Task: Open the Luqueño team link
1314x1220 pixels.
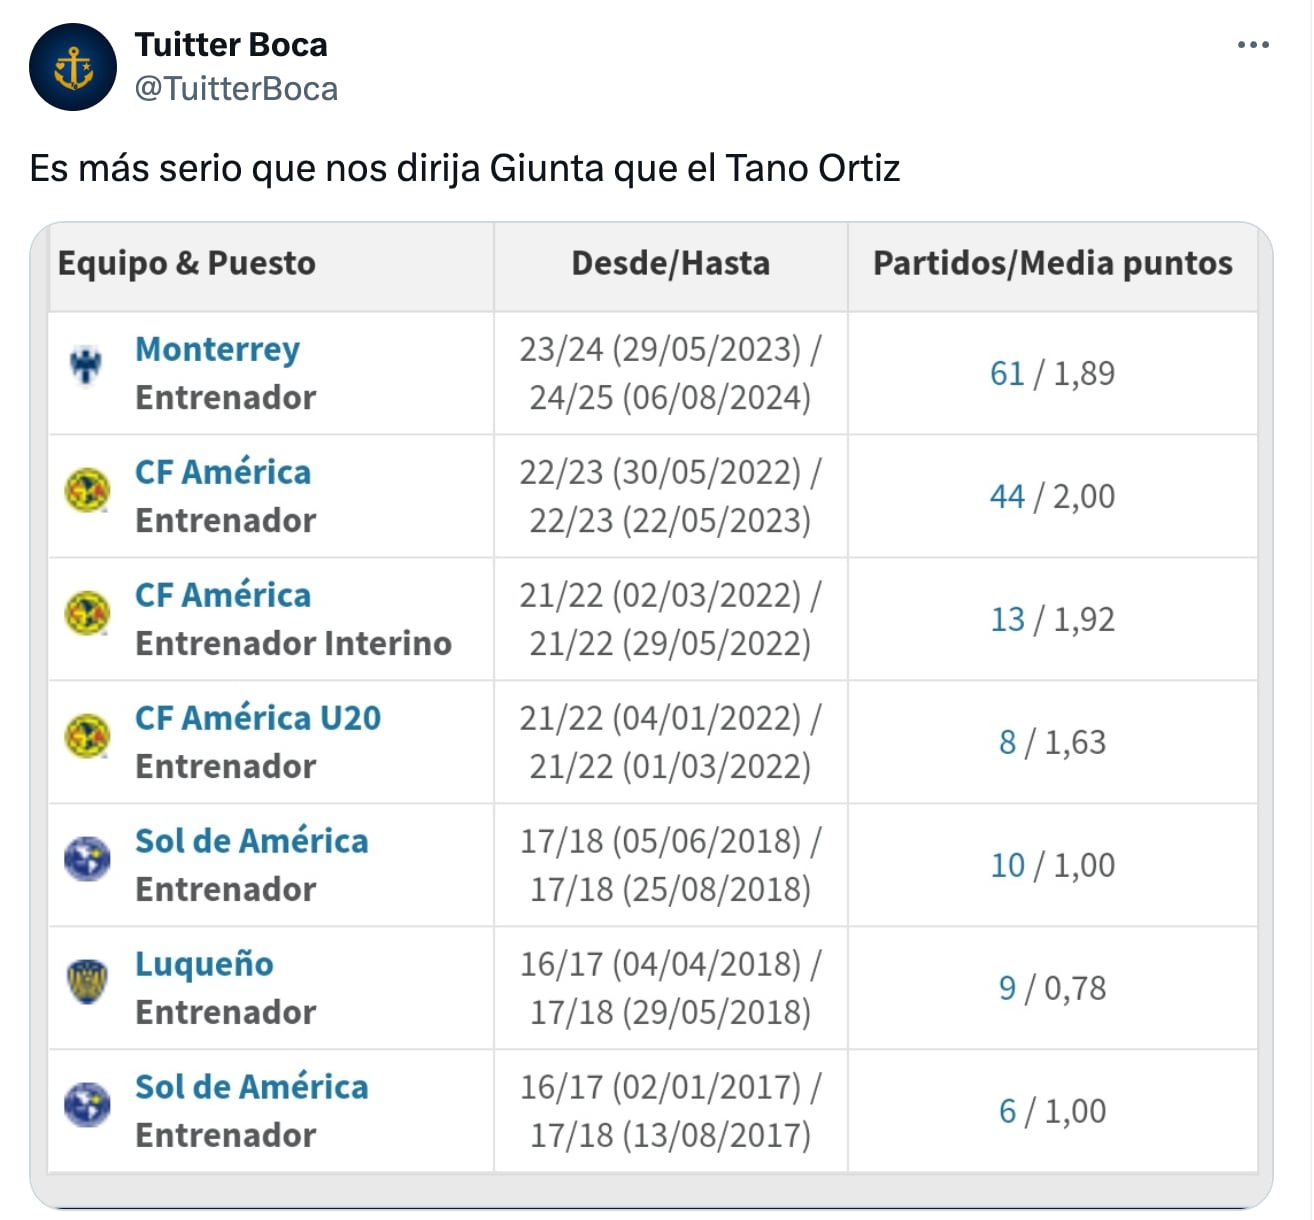Action: (x=204, y=964)
